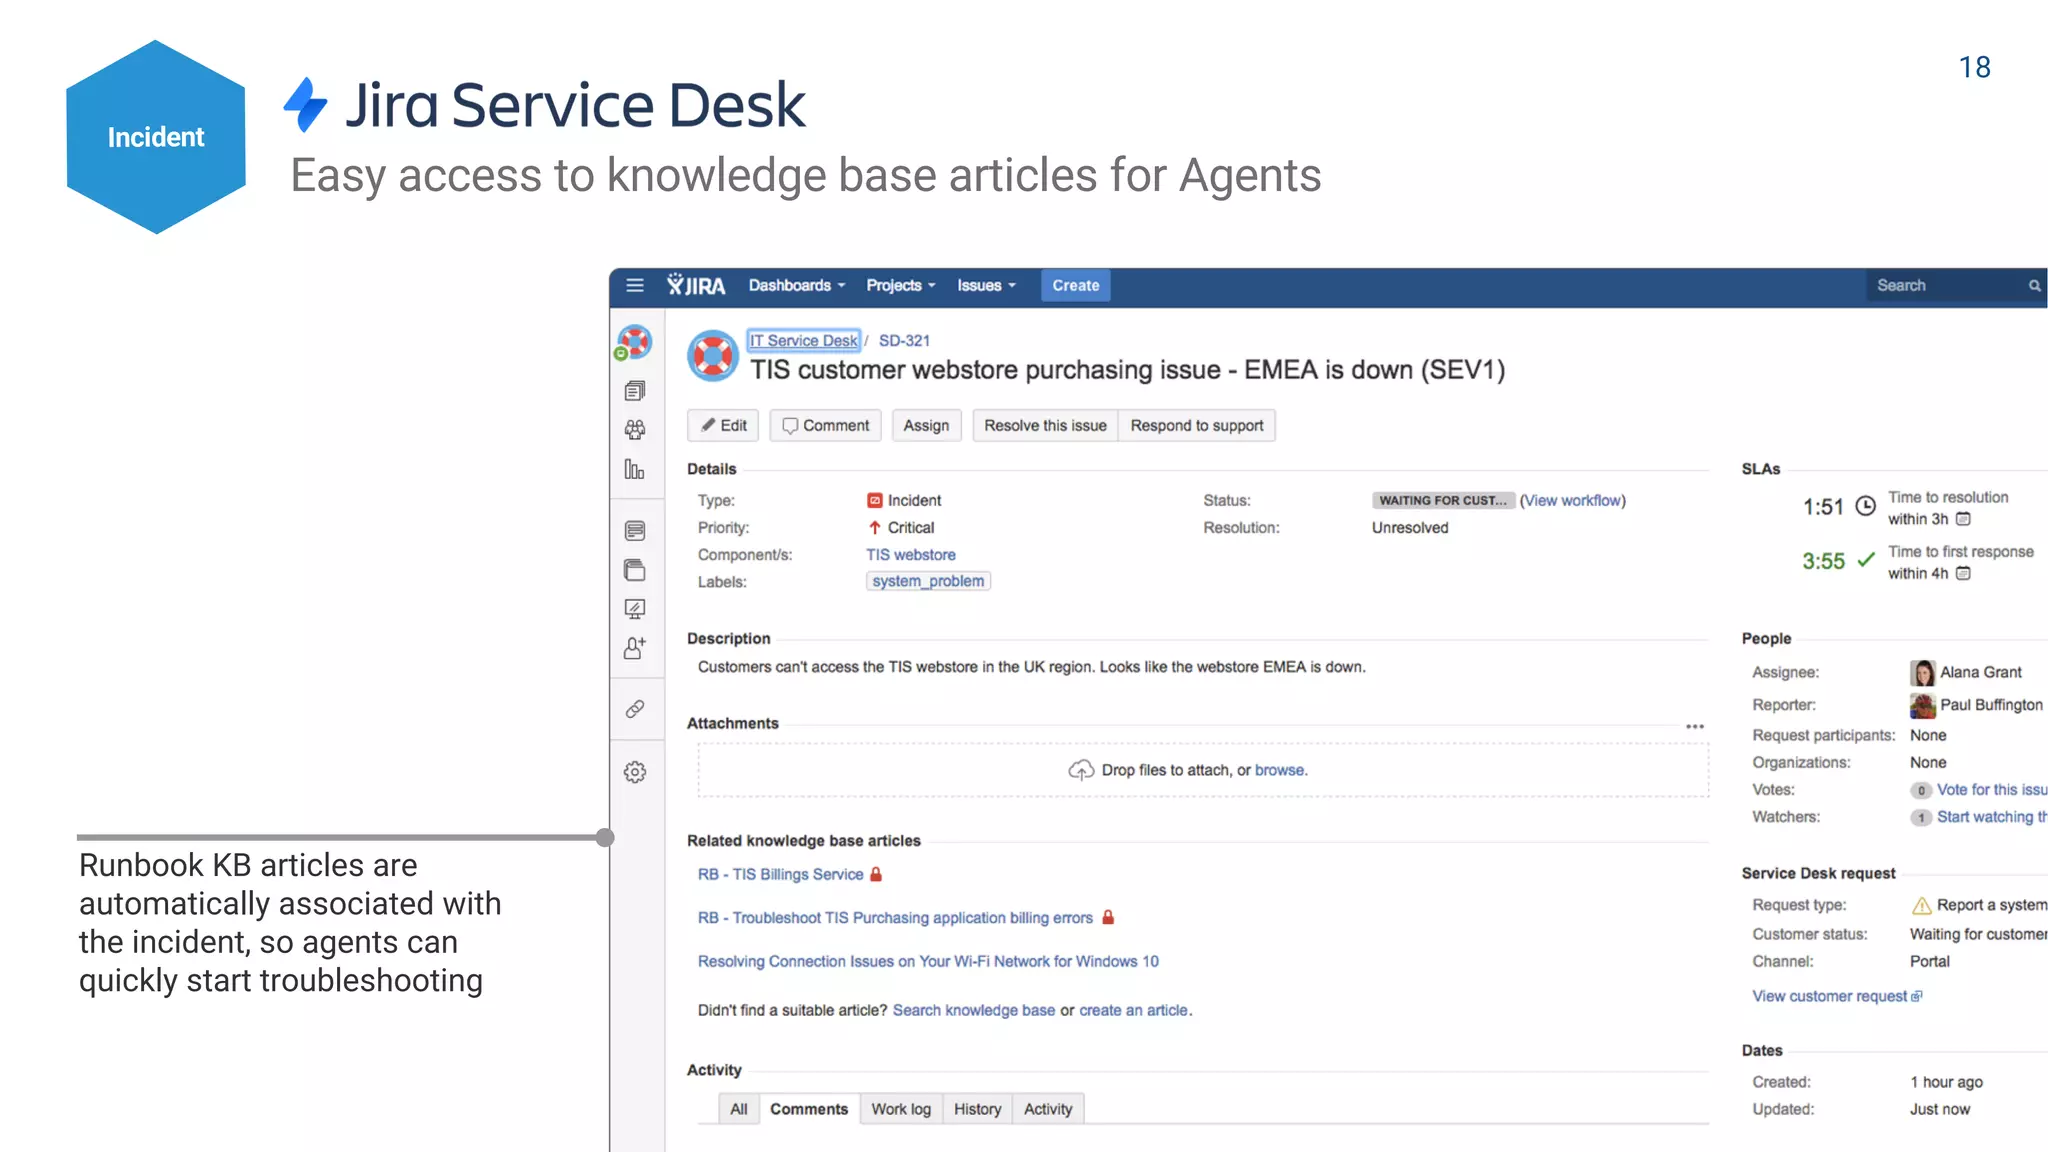Open the IT Service Desk breadcrumb link
This screenshot has width=2048, height=1152.
pos(804,341)
